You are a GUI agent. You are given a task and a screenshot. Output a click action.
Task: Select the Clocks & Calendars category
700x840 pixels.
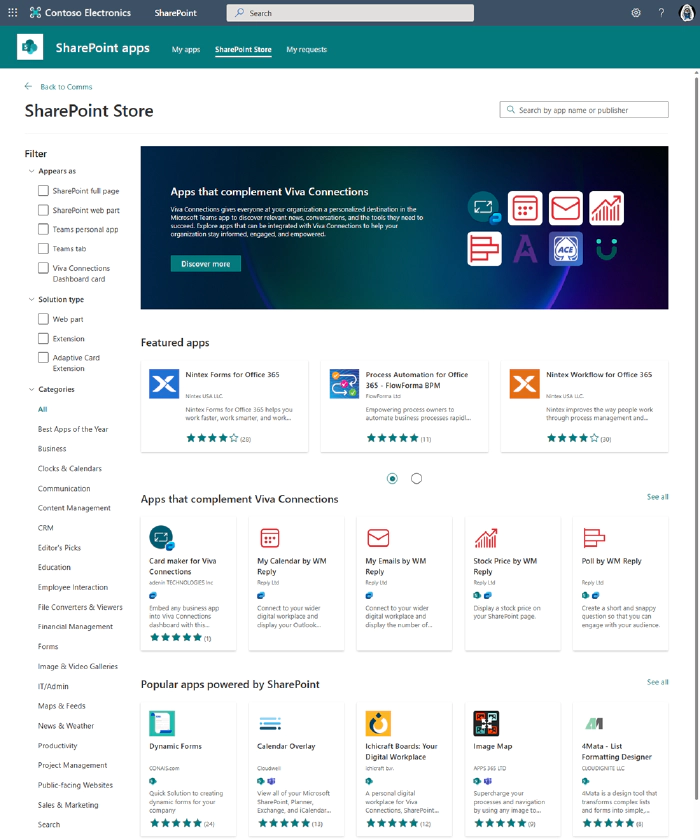click(x=70, y=468)
